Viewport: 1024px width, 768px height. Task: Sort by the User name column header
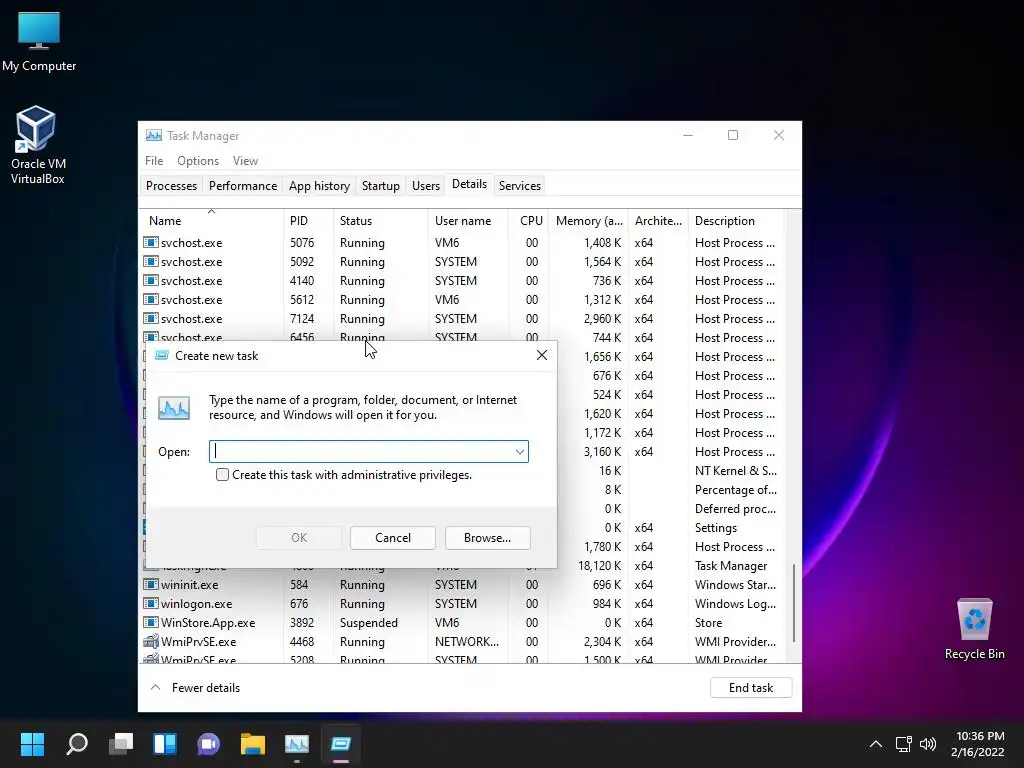[x=468, y=221]
